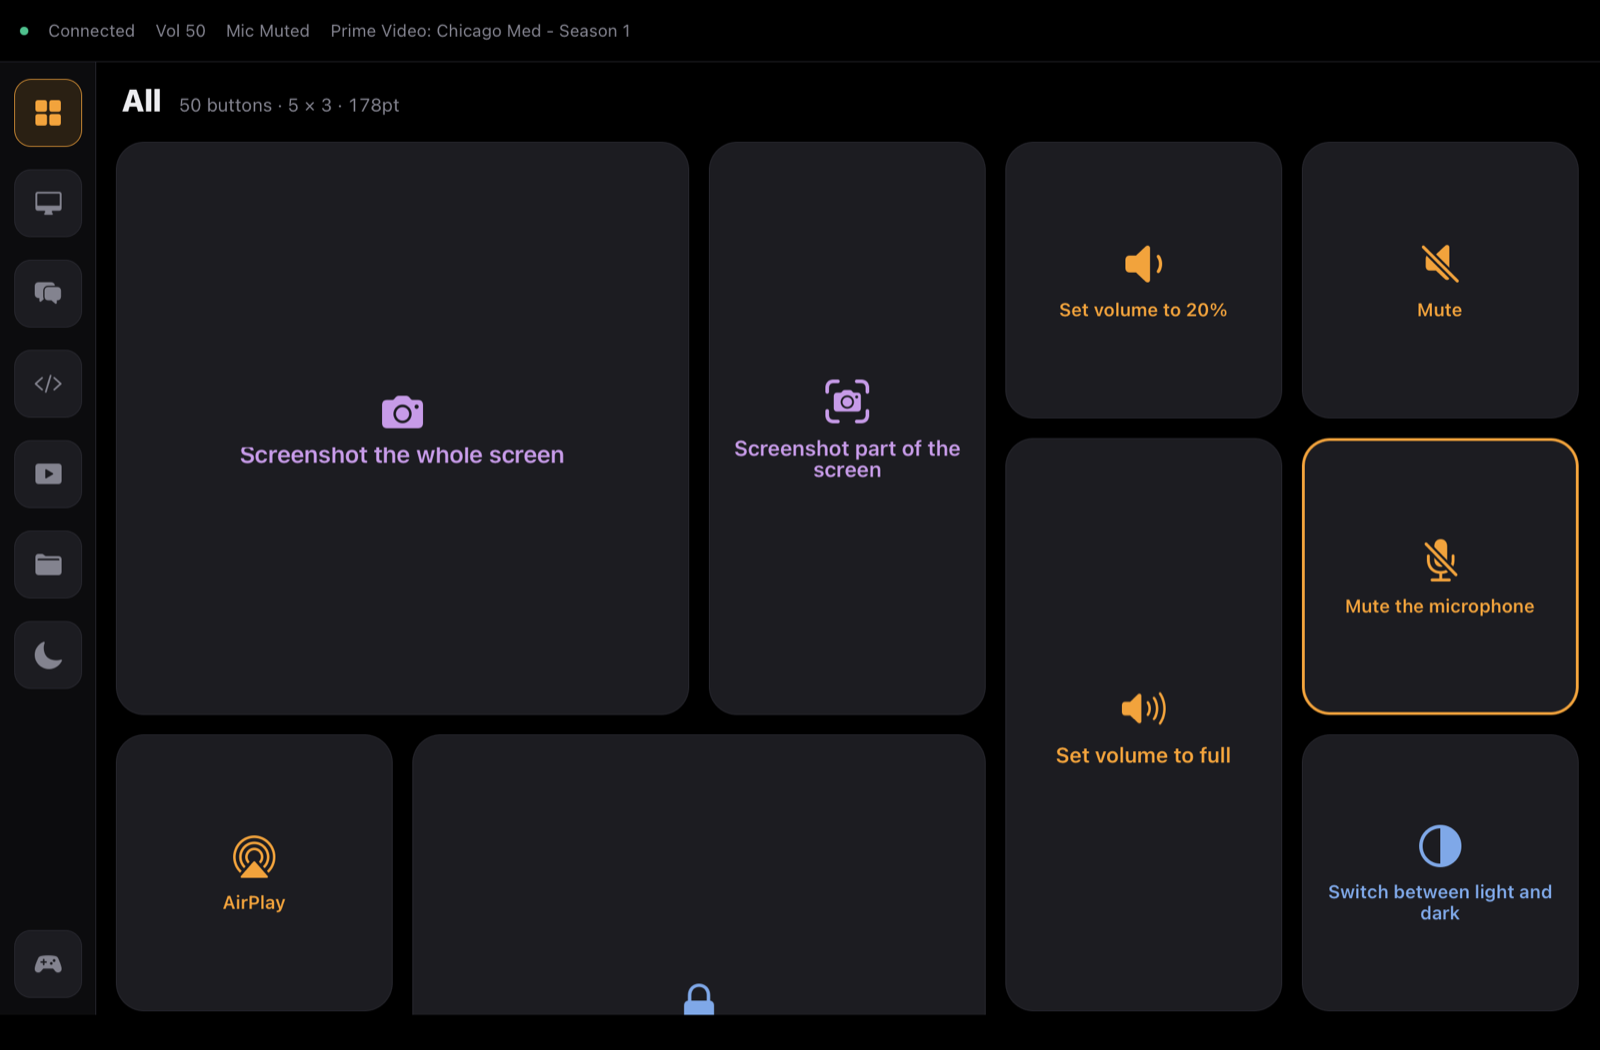Click the Mic Muted status text
The height and width of the screenshot is (1050, 1600).
(268, 31)
